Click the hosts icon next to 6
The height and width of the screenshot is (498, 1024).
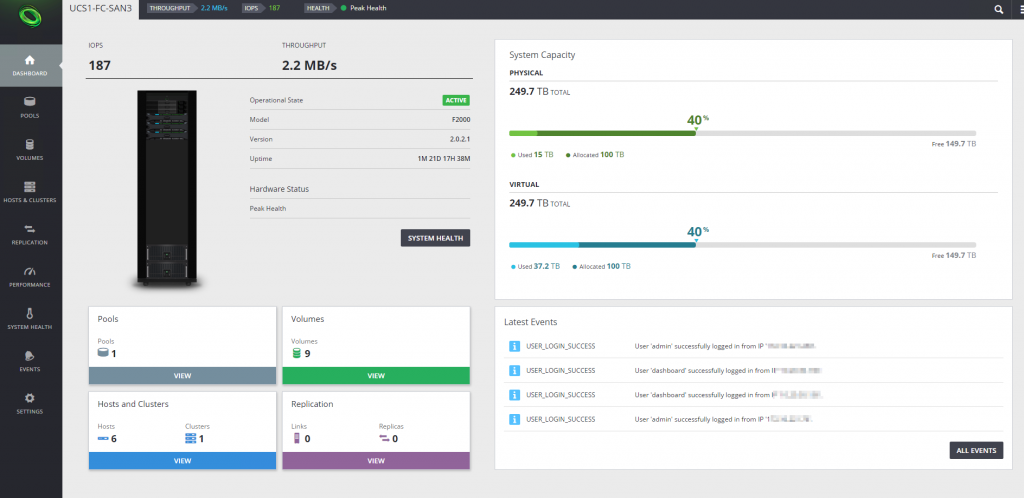103,439
